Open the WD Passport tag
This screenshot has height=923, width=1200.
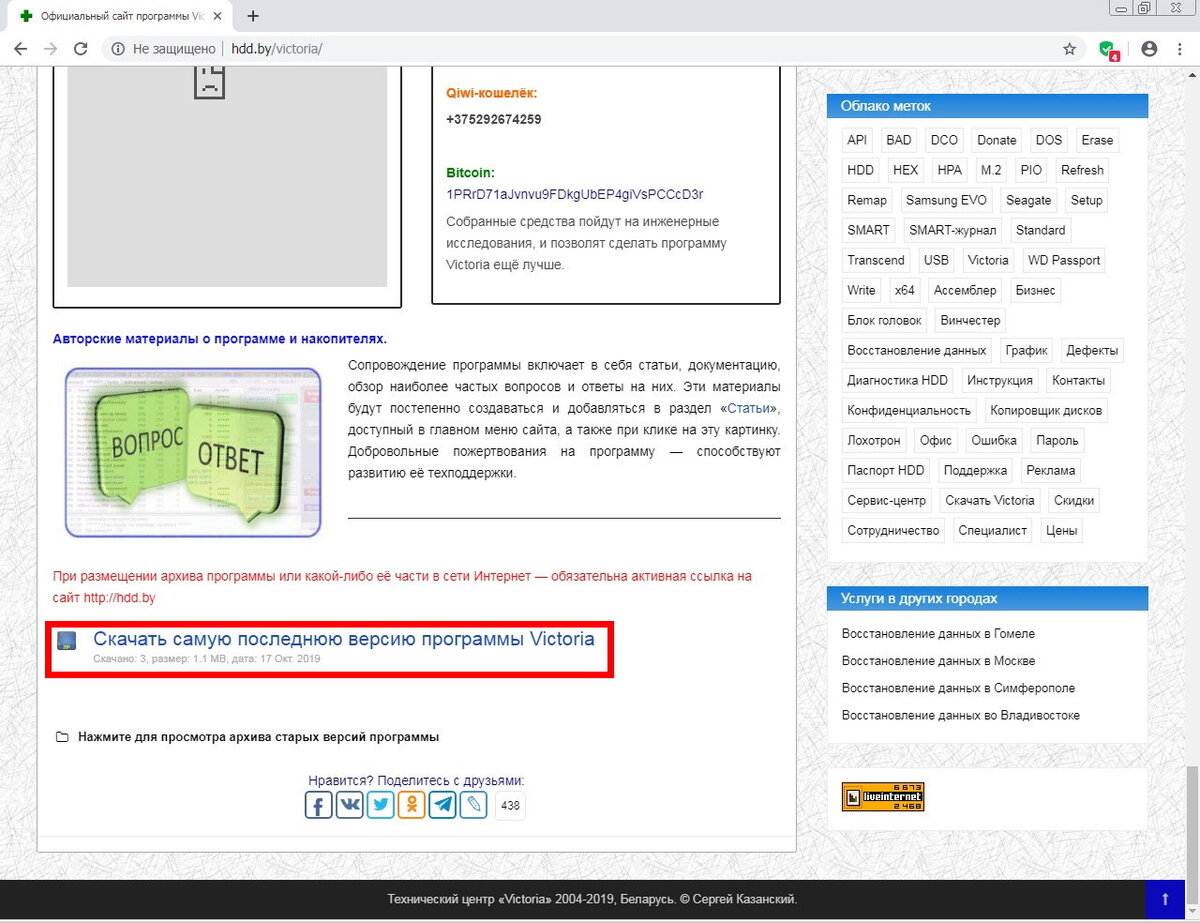click(1064, 260)
